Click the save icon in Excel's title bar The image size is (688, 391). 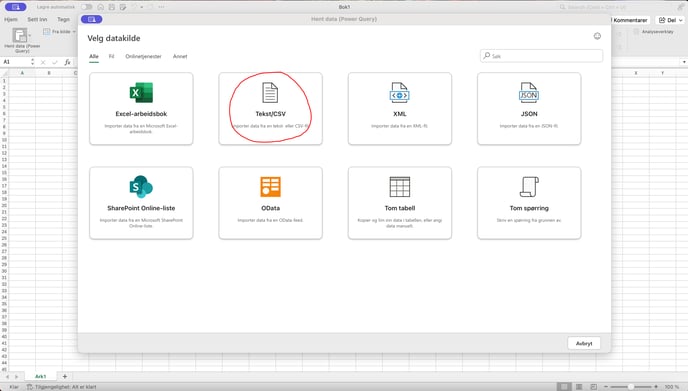(x=111, y=7)
